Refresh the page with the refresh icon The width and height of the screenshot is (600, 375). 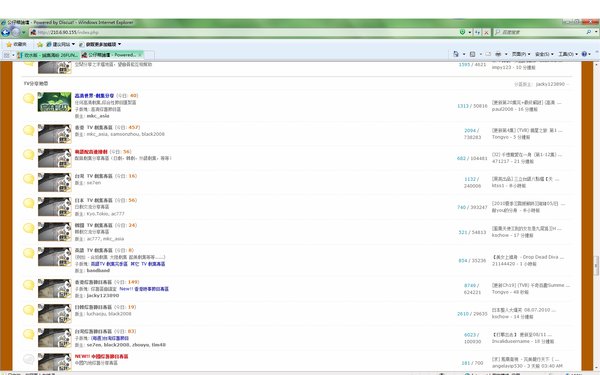(477, 33)
